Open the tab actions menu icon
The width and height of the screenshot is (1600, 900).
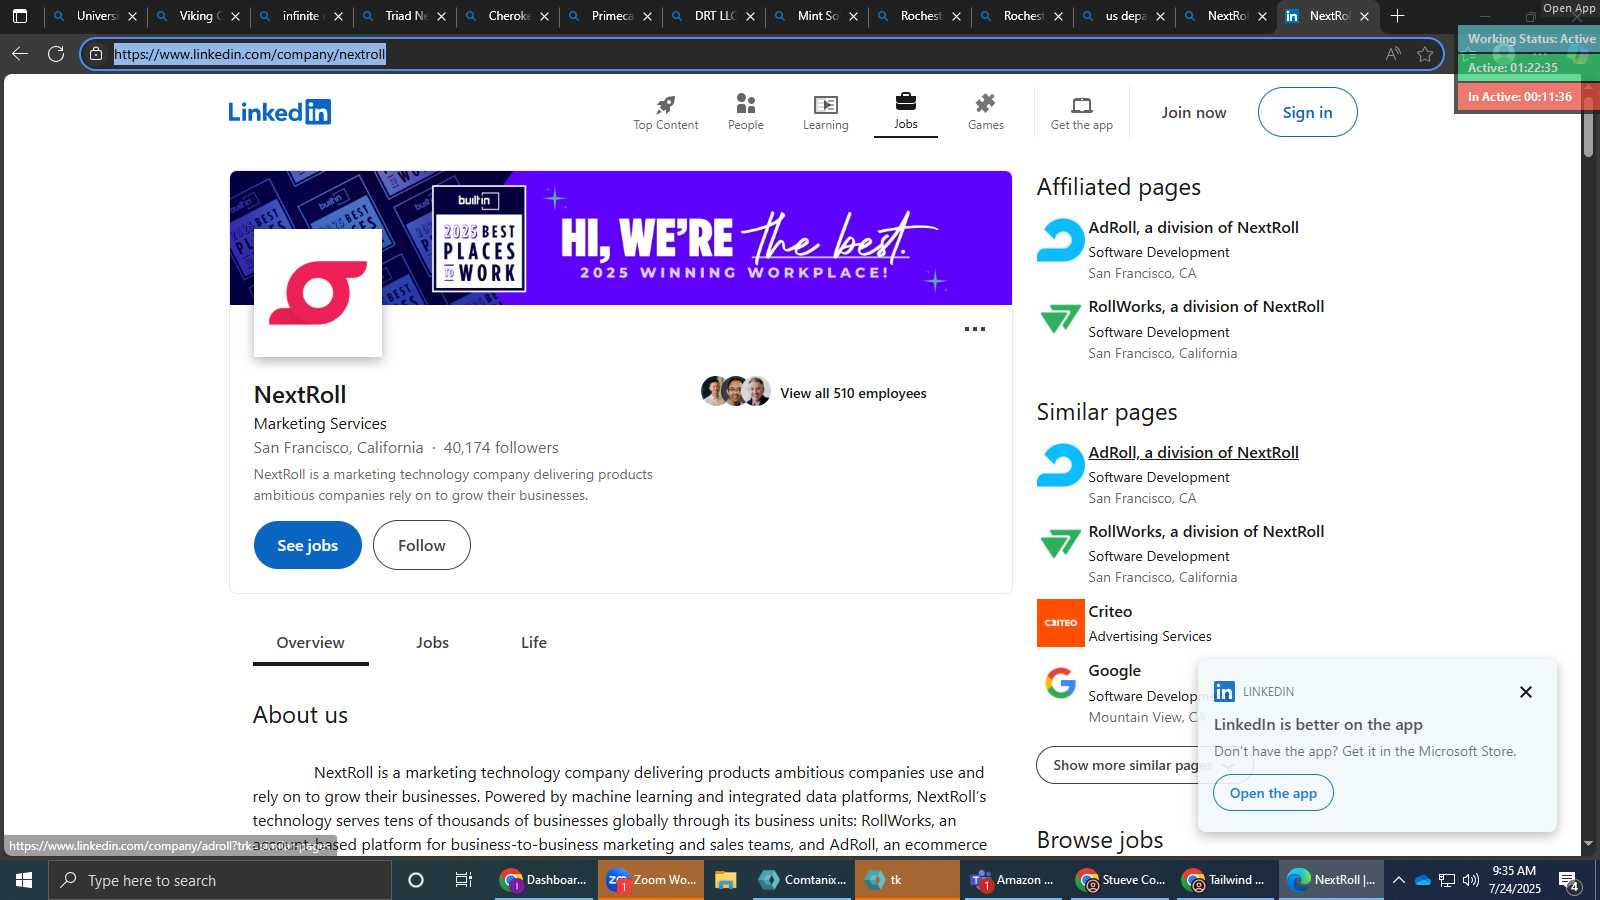pyautogui.click(x=19, y=16)
